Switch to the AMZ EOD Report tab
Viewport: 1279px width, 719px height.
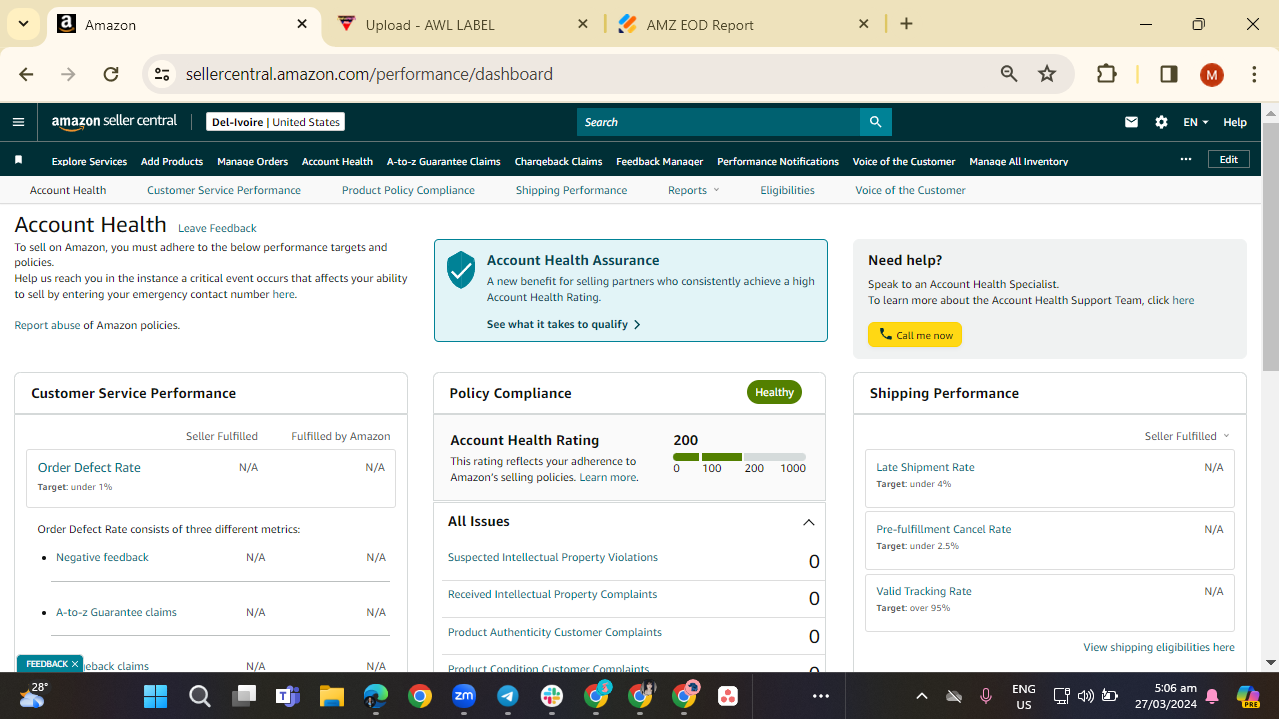[x=743, y=24]
